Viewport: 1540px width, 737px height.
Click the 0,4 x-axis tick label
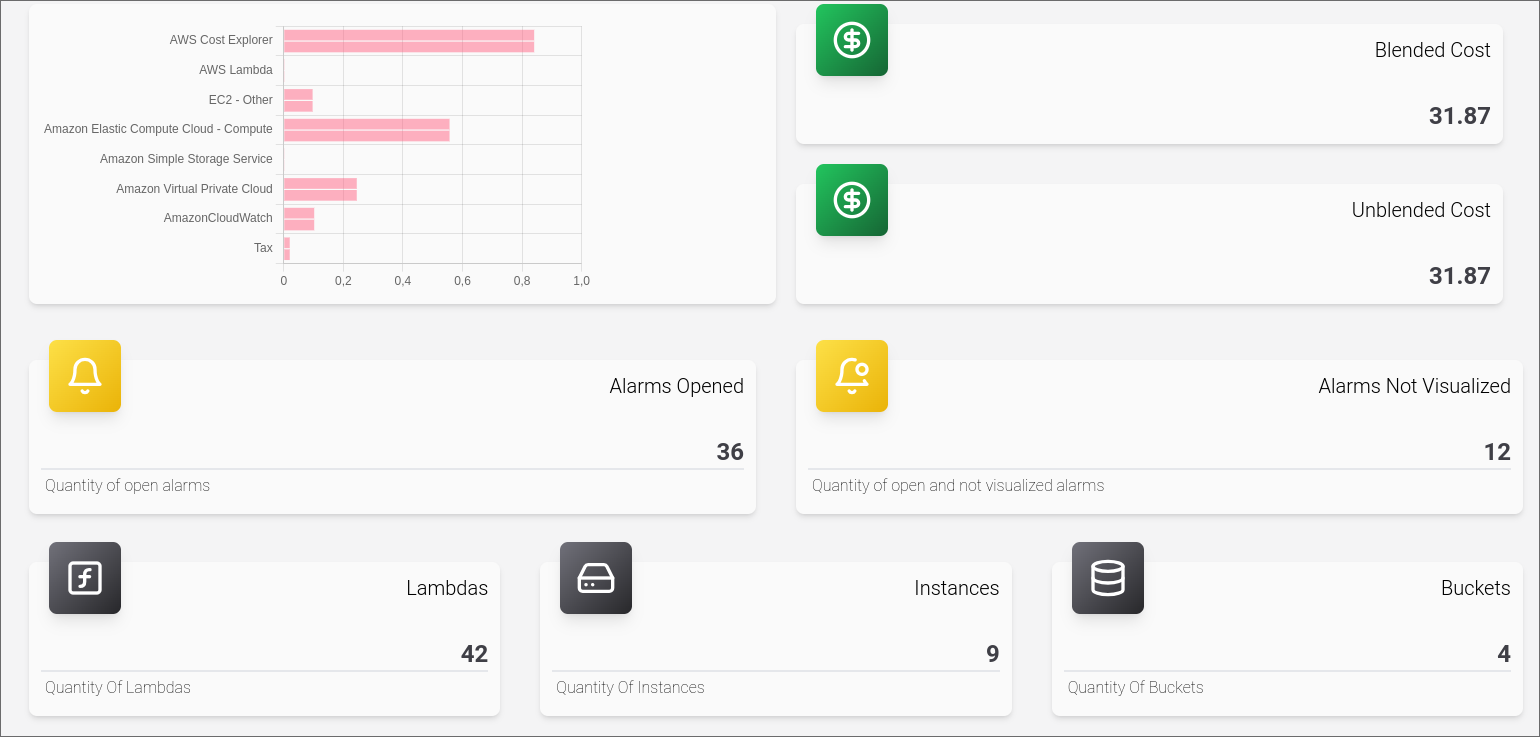pyautogui.click(x=403, y=281)
